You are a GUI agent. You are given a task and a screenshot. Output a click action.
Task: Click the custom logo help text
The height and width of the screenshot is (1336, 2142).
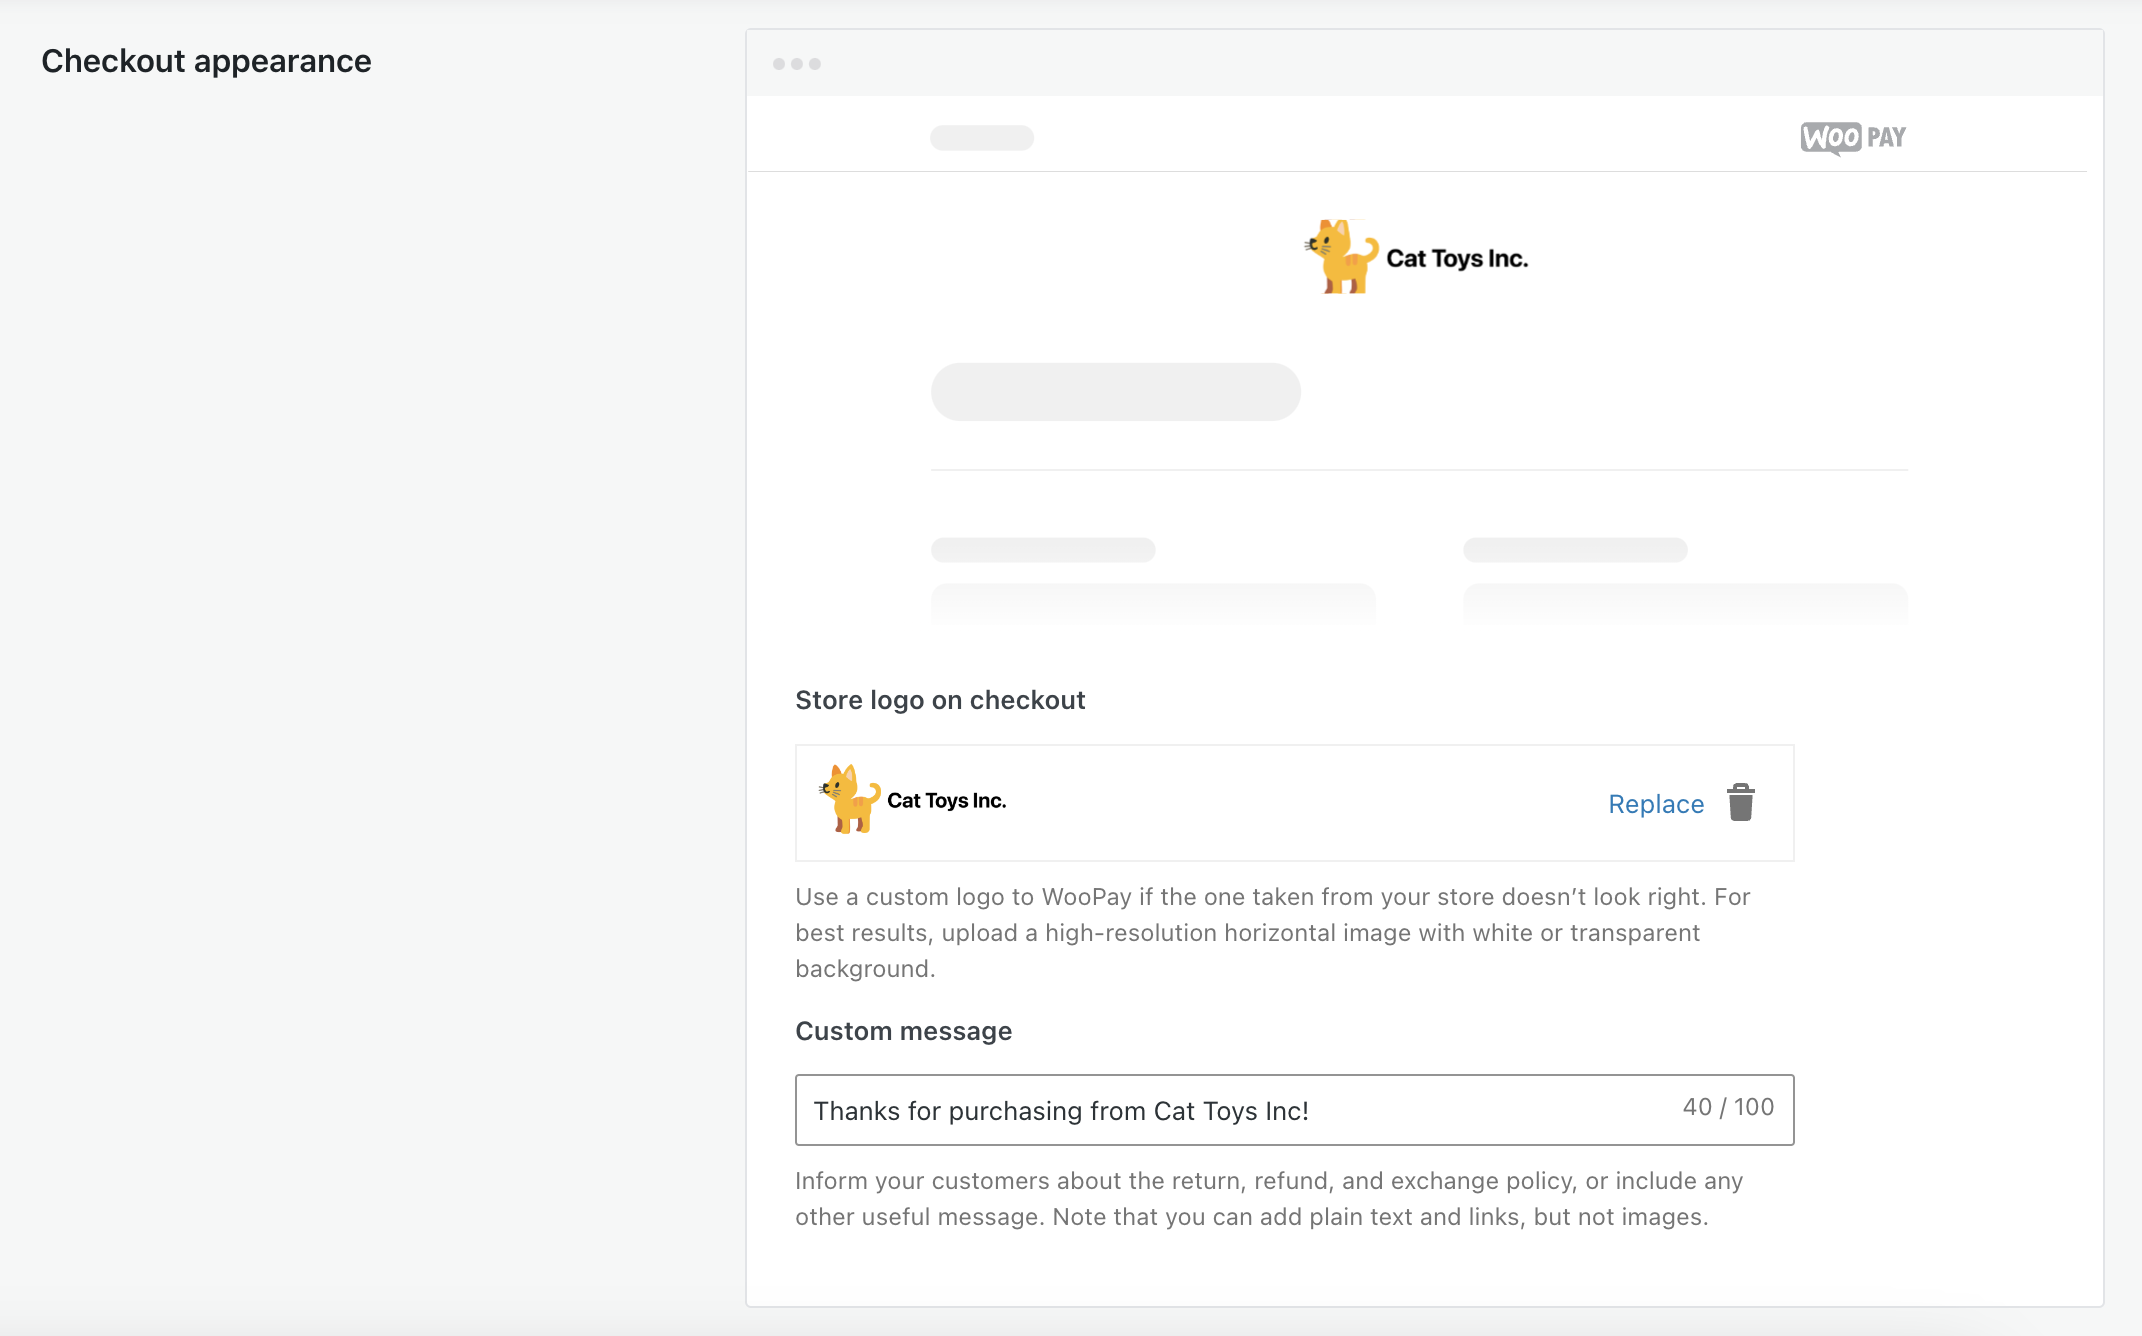[x=1272, y=932]
